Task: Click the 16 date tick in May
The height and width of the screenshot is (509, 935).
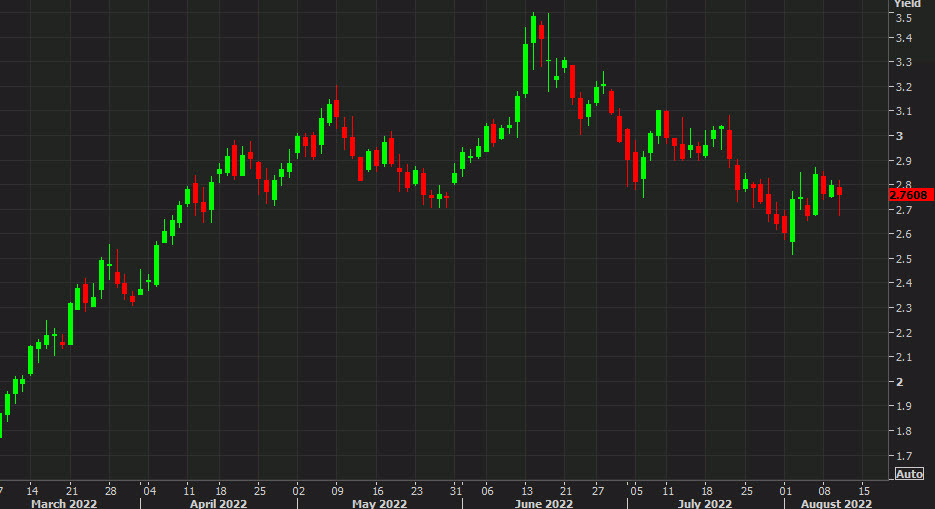Action: pyautogui.click(x=377, y=491)
